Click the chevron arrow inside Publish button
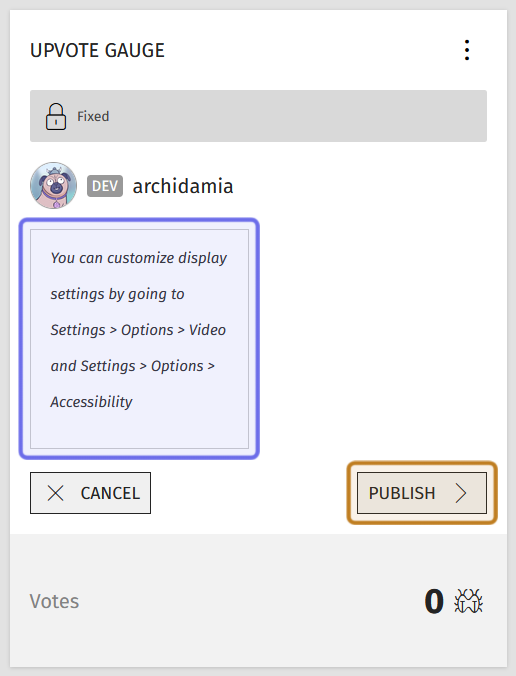The height and width of the screenshot is (676, 516). pyautogui.click(x=461, y=493)
